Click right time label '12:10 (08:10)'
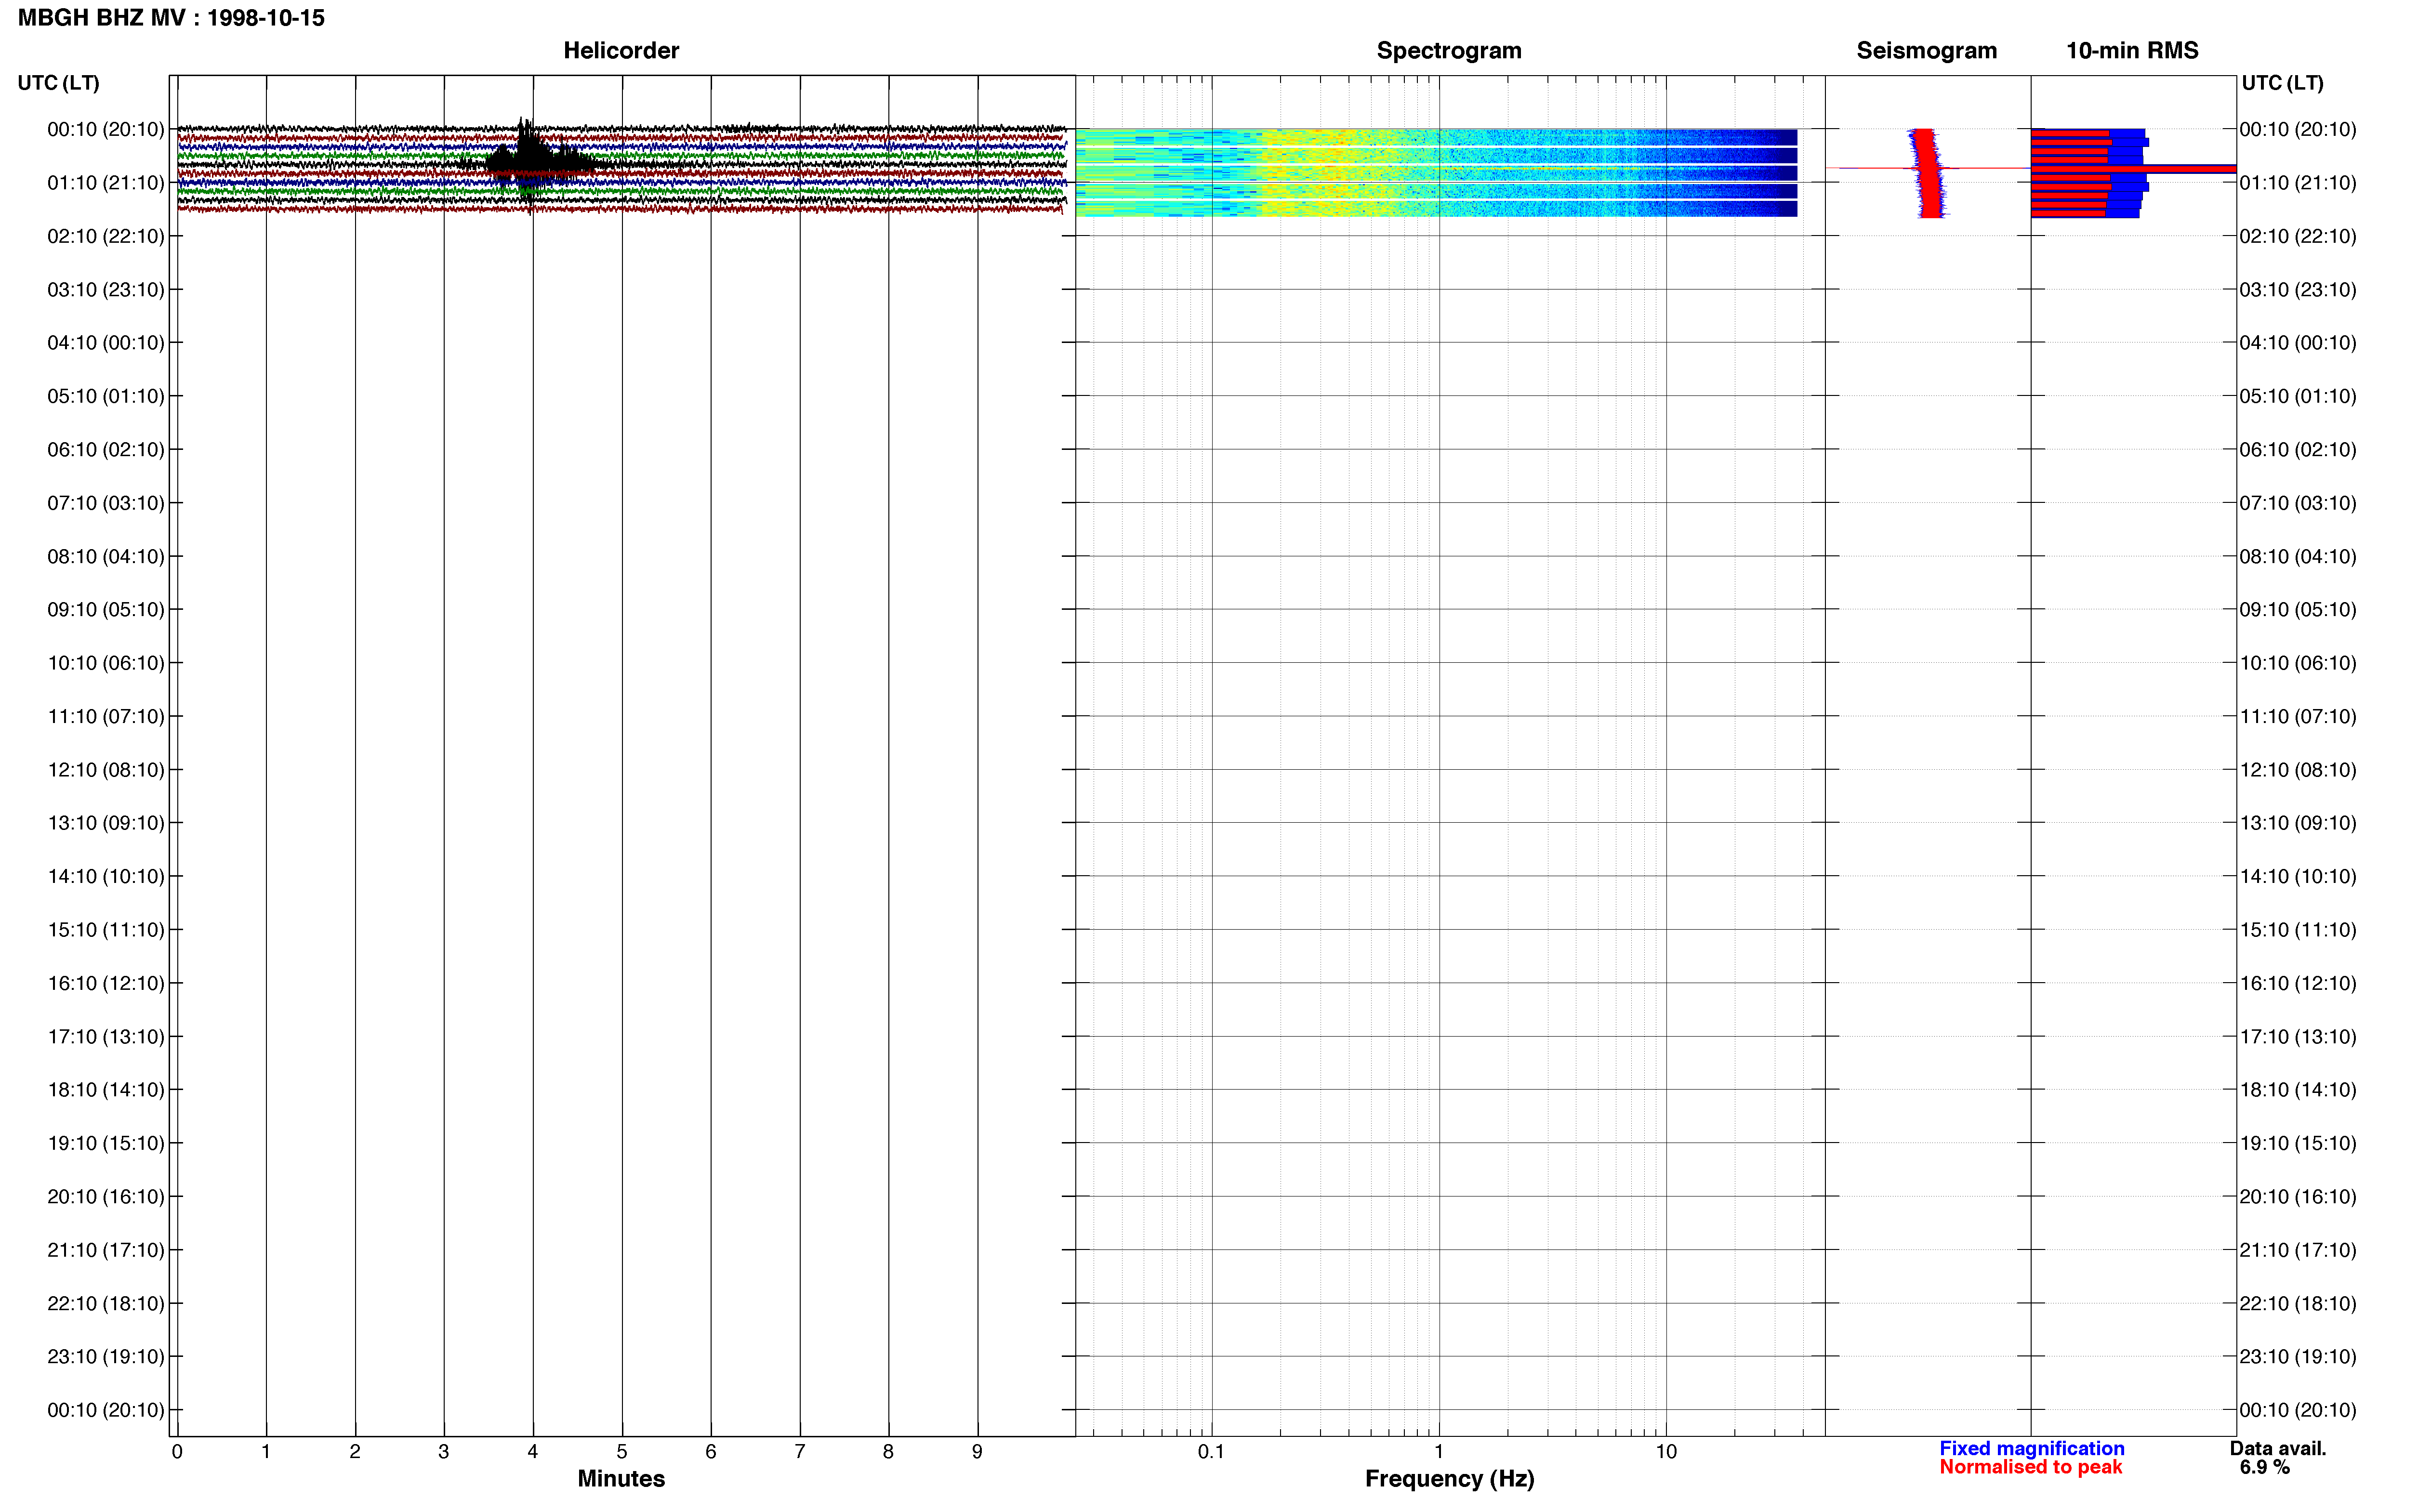Image resolution: width=2418 pixels, height=1512 pixels. coord(2298,770)
